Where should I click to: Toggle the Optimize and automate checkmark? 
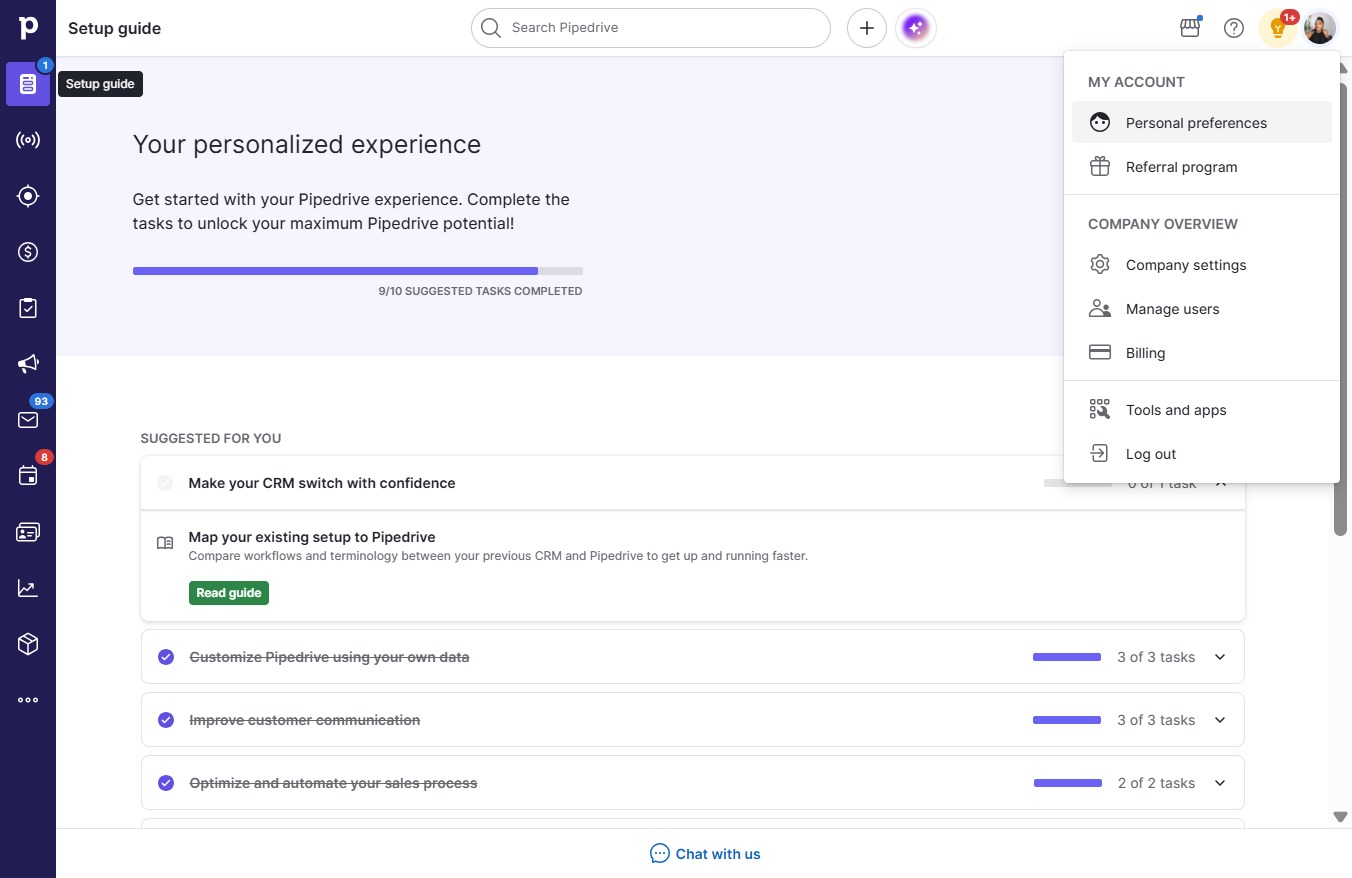(x=166, y=783)
